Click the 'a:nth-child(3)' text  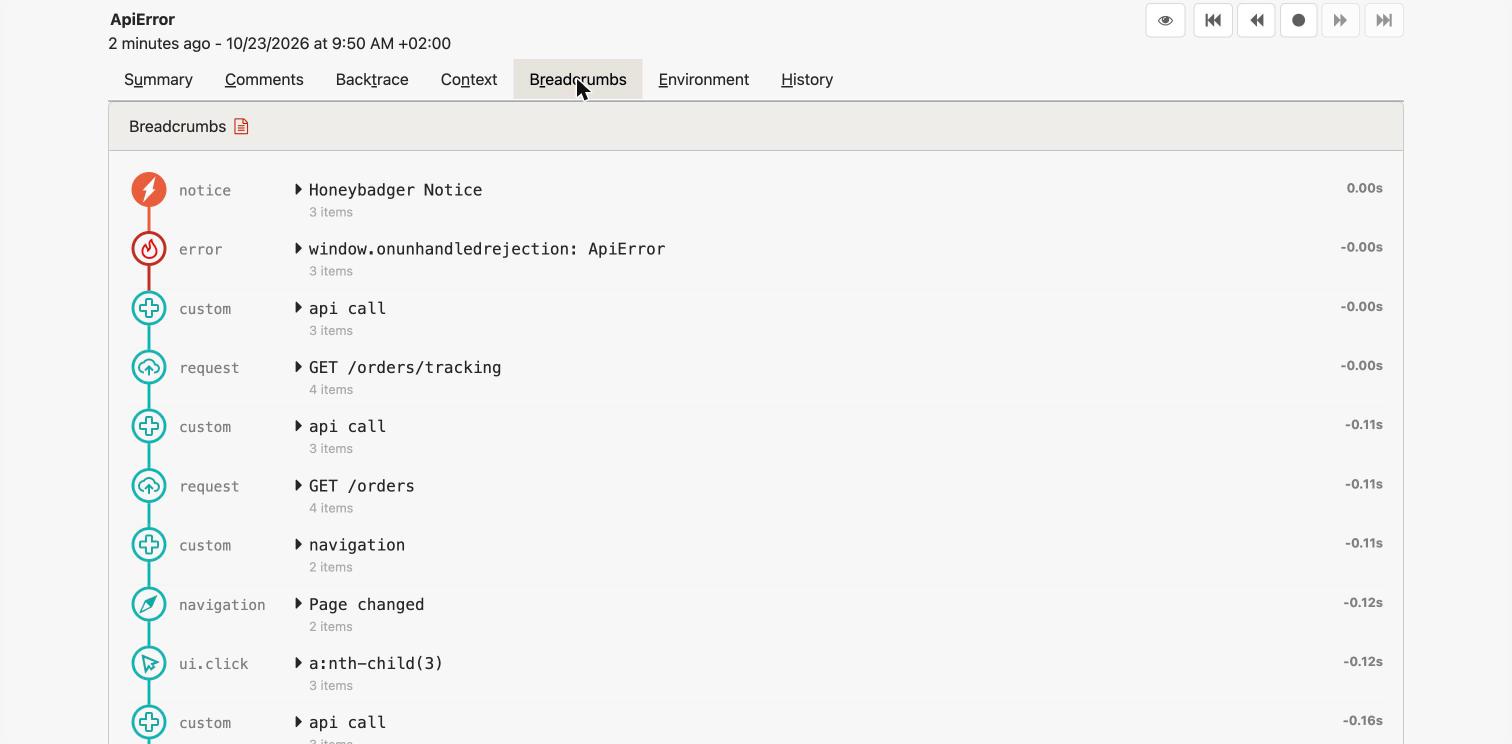(376, 663)
